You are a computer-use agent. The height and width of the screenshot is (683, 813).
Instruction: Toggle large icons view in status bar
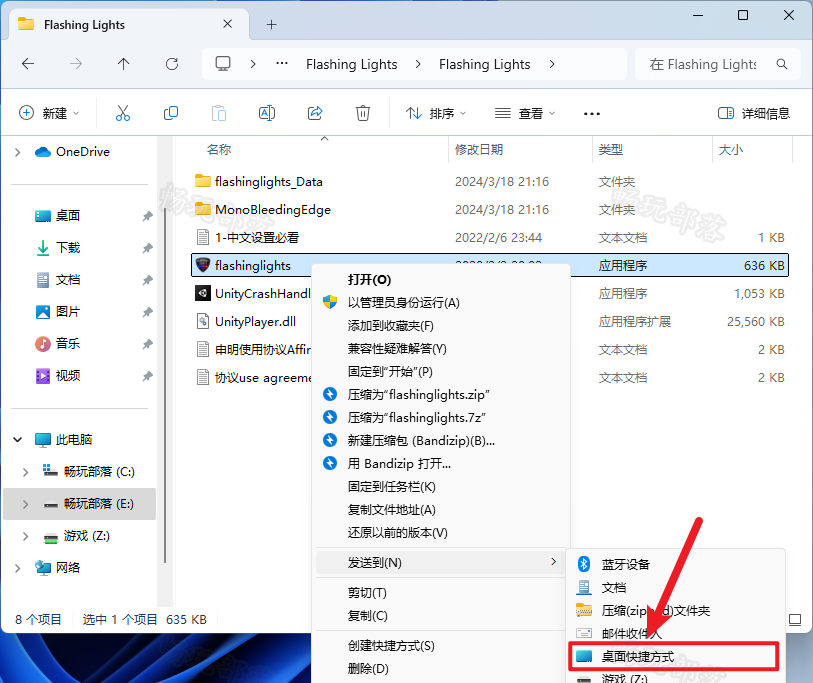(x=795, y=619)
